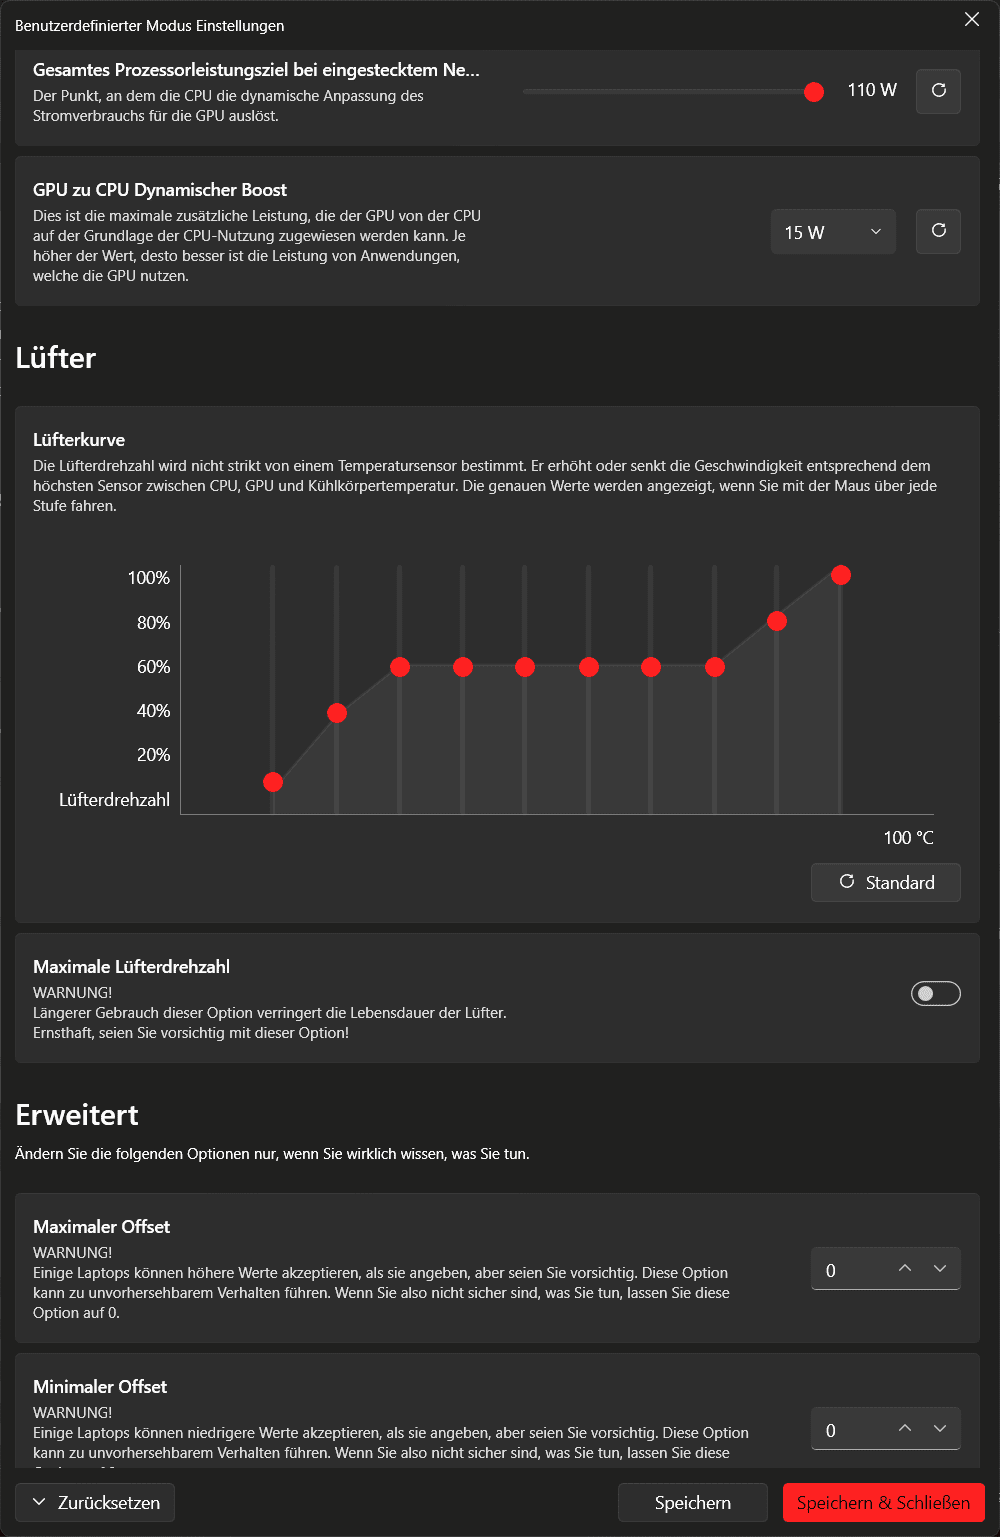Screen dimensions: 1000x1537
Task: Increase Minimaler Offset with up arrow
Action: click(905, 1428)
